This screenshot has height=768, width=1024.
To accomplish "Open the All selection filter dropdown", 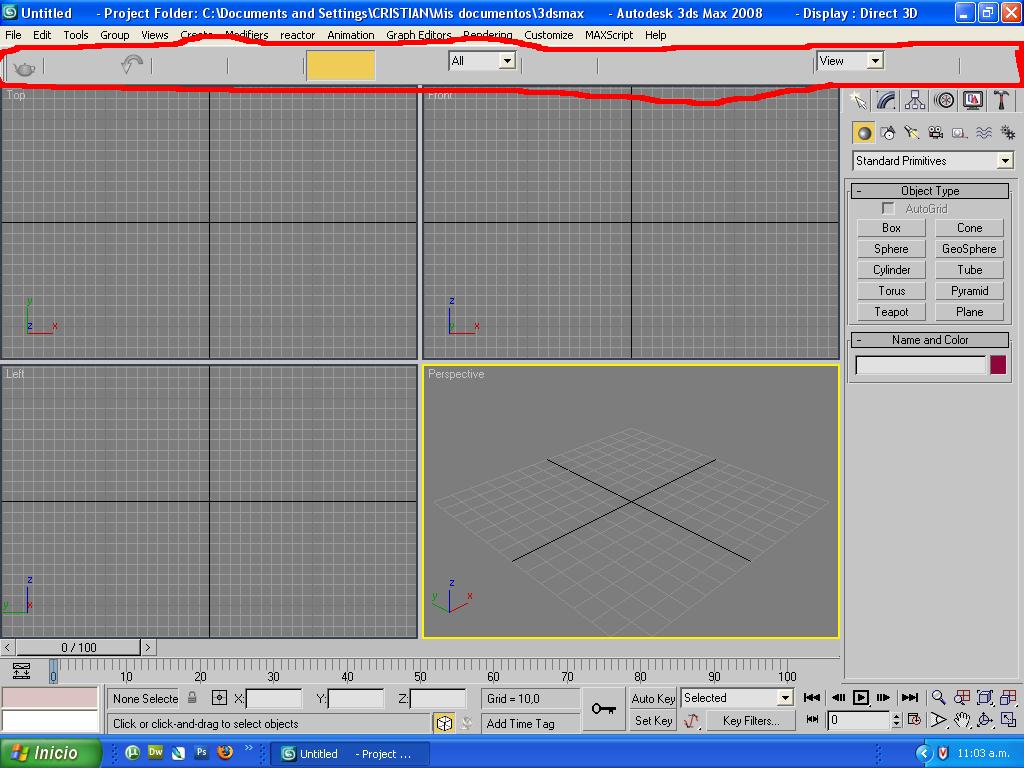I will (483, 61).
